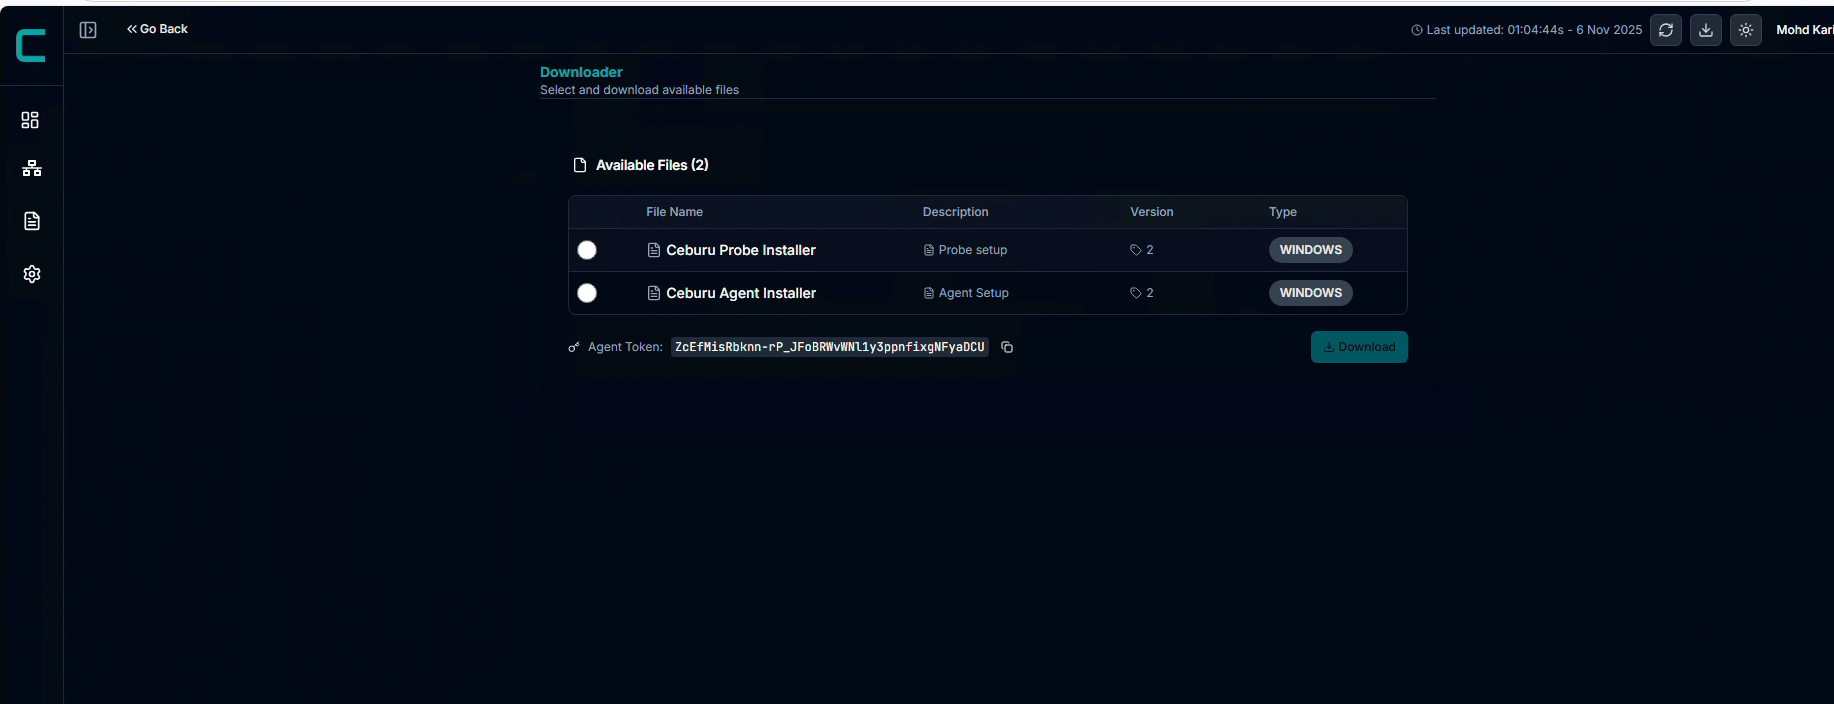
Task: Click the Downloader page title
Action: coord(581,72)
